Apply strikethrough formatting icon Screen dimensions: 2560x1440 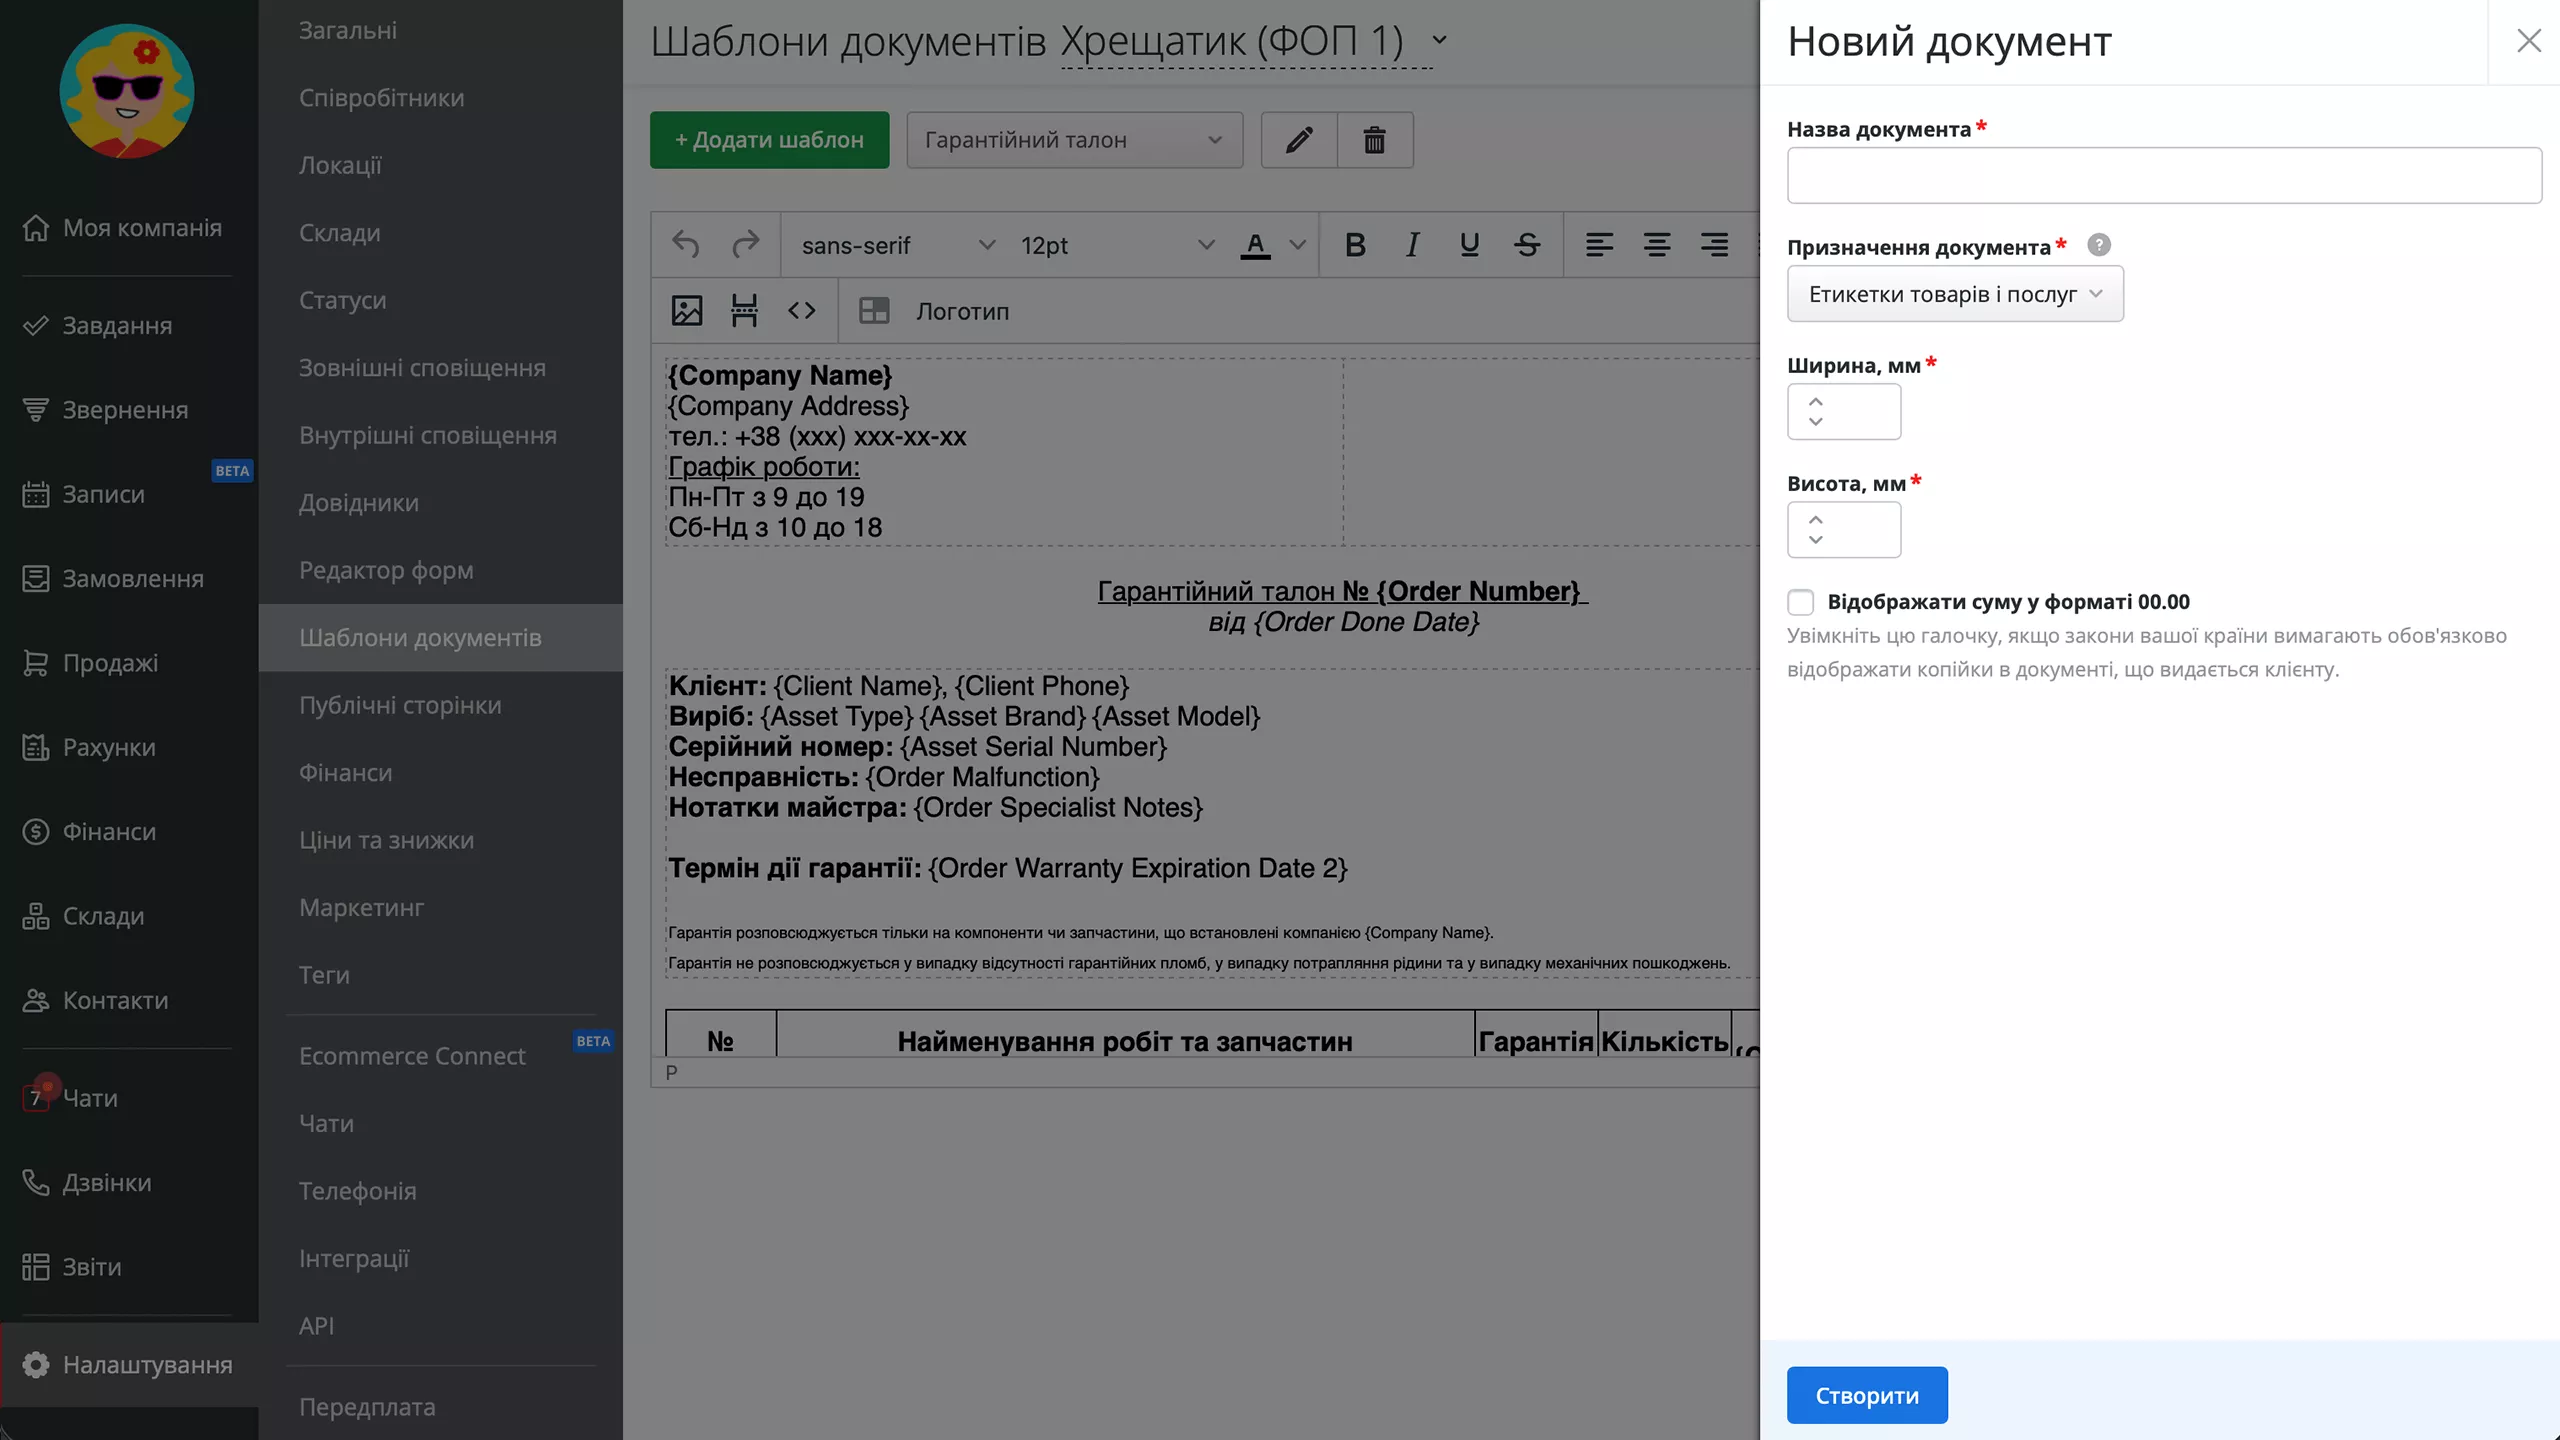[1526, 245]
